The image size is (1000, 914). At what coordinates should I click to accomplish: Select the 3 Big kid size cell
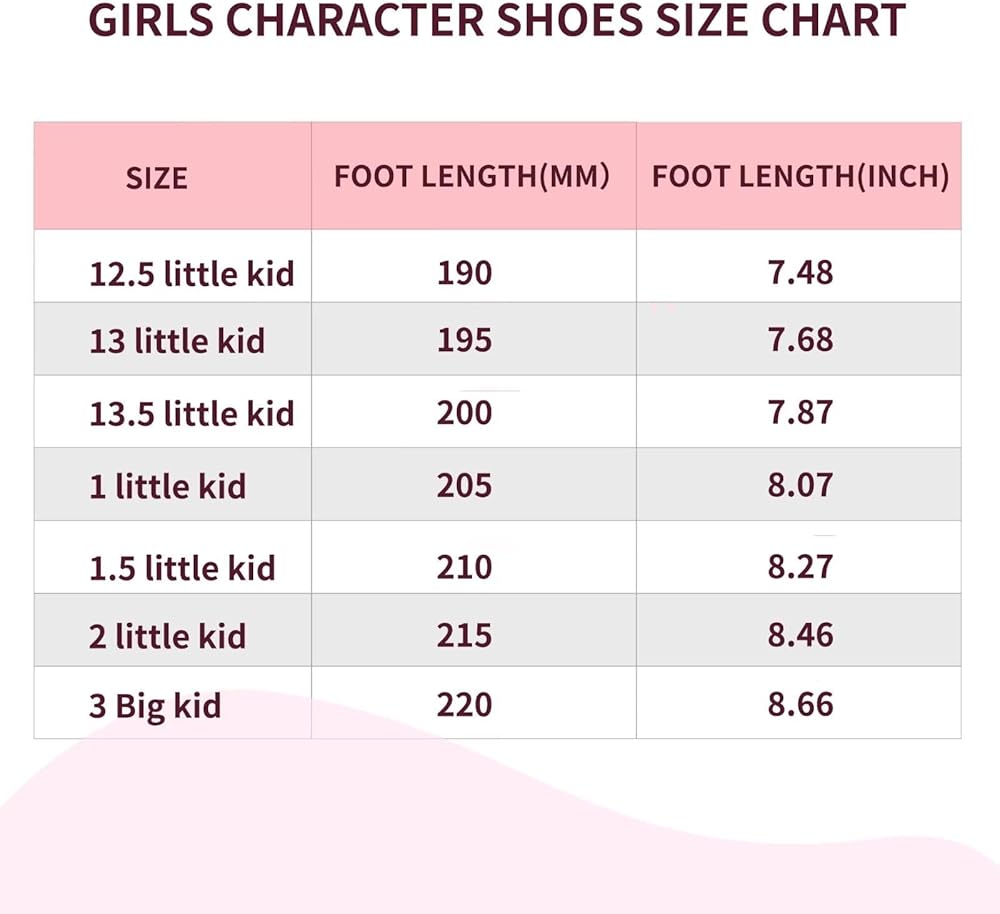coord(155,706)
